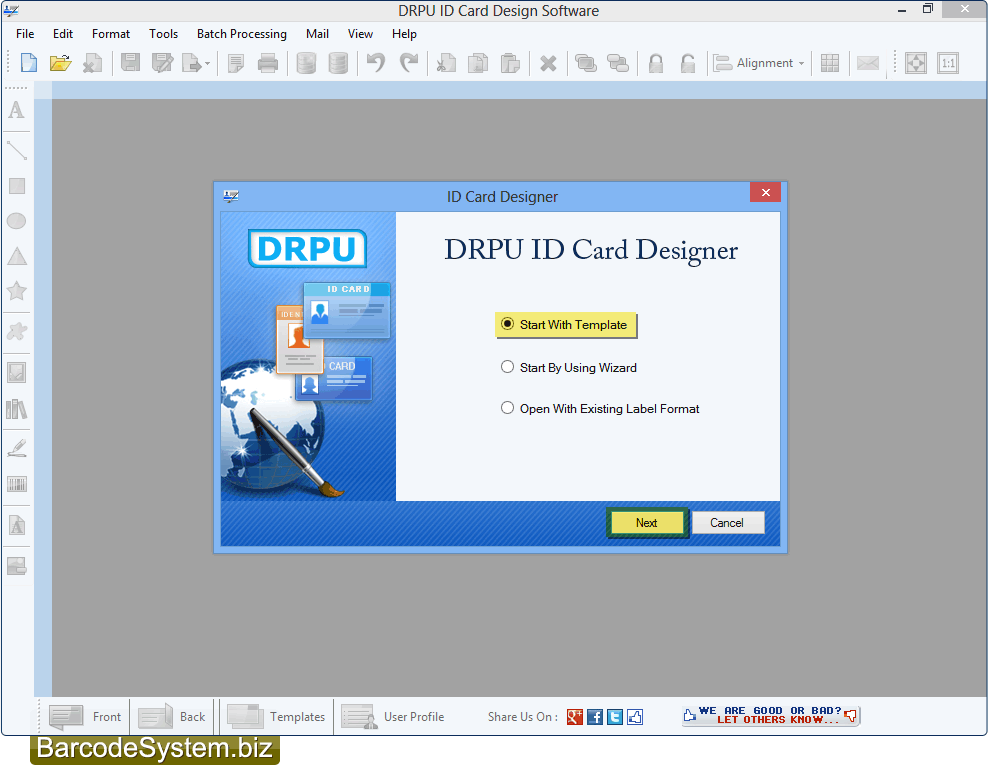Screen dimensions: 988x765
Task: Select the Signature pen tool
Action: click(x=16, y=448)
